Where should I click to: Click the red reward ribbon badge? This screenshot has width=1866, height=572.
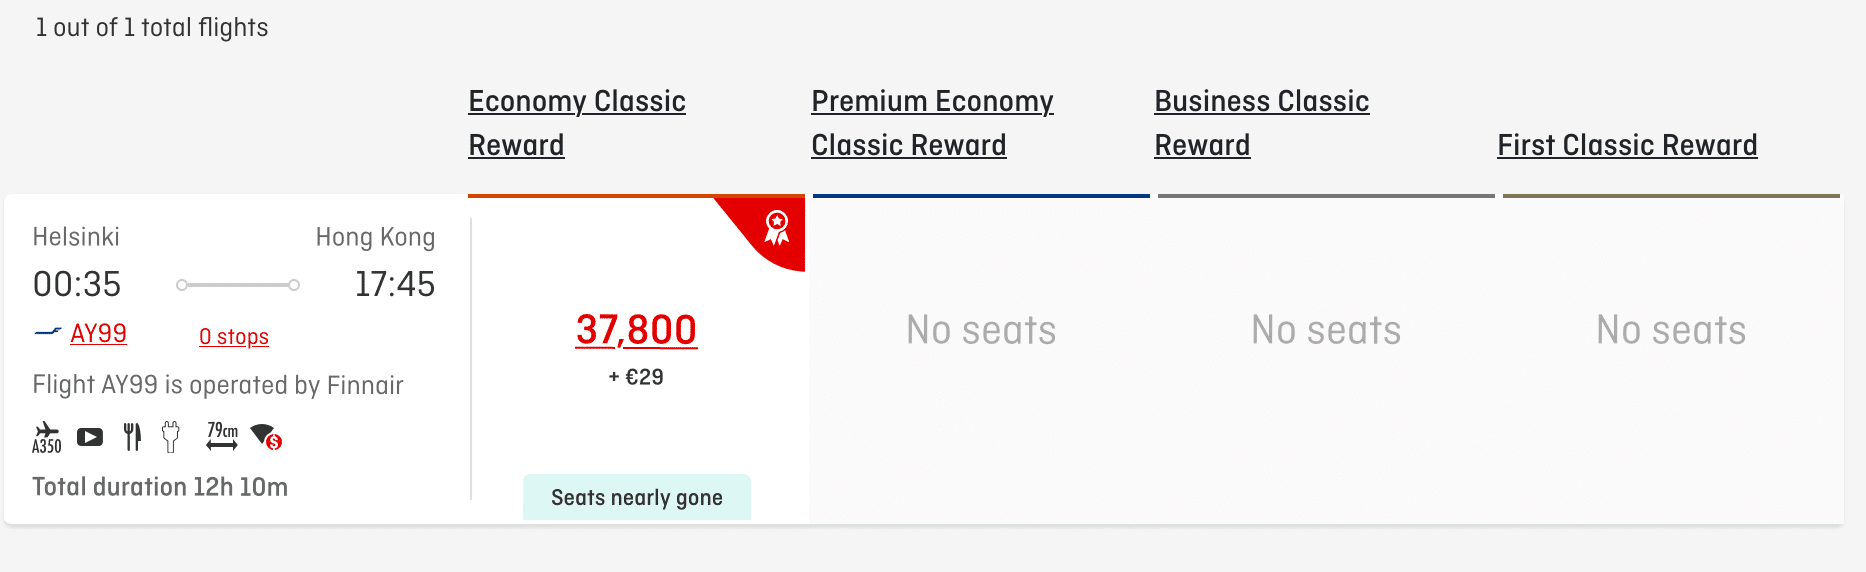(776, 228)
